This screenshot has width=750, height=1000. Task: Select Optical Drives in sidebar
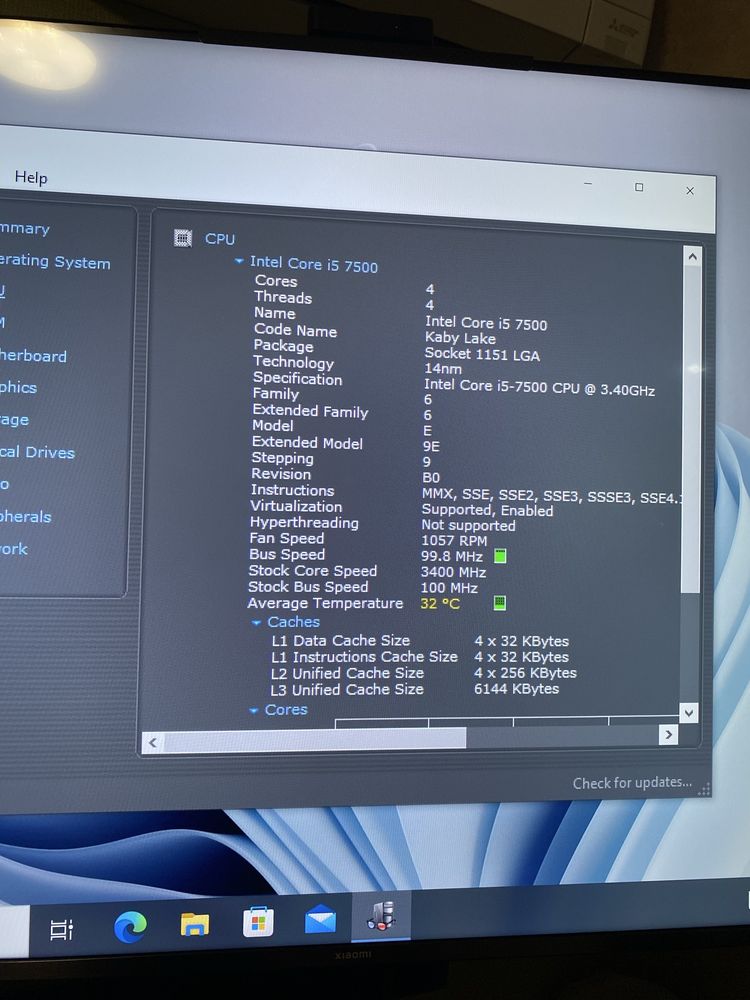point(37,452)
